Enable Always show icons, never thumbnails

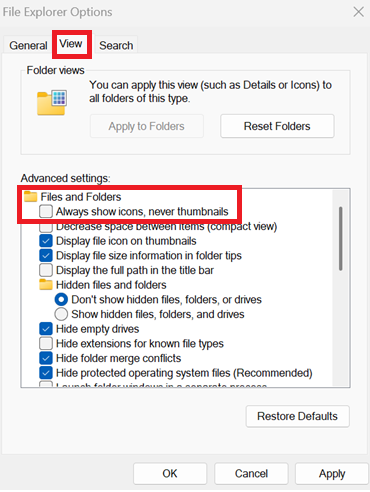click(46, 211)
